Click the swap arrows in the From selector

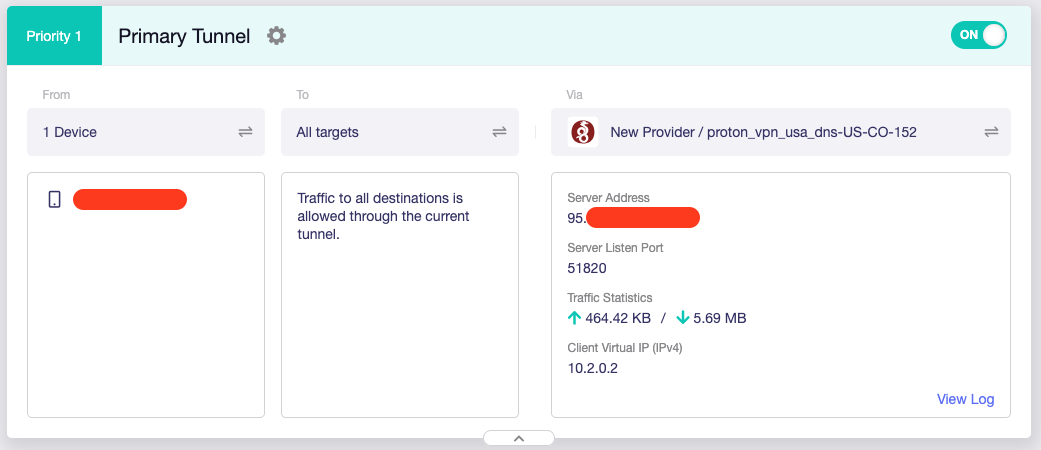click(245, 132)
